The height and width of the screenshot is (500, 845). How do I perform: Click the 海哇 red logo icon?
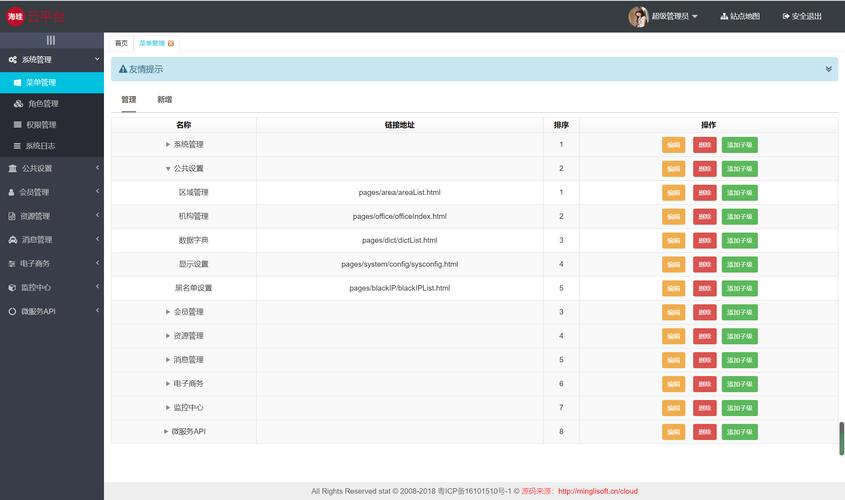click(15, 17)
